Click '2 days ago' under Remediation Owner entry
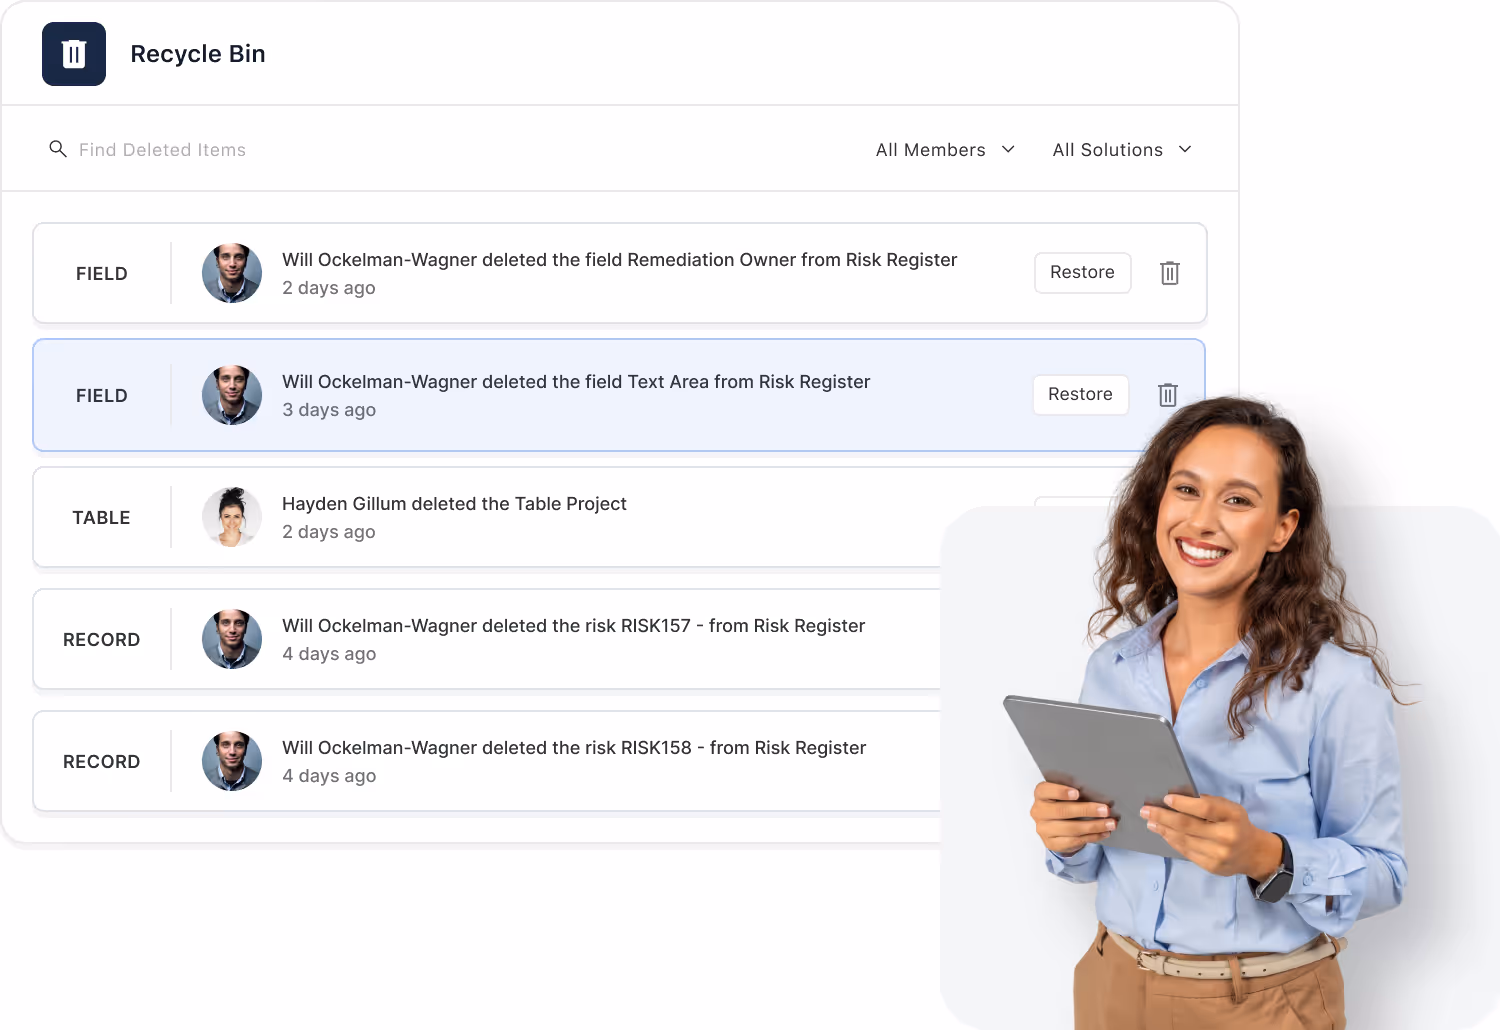This screenshot has height=1030, width=1500. [329, 288]
